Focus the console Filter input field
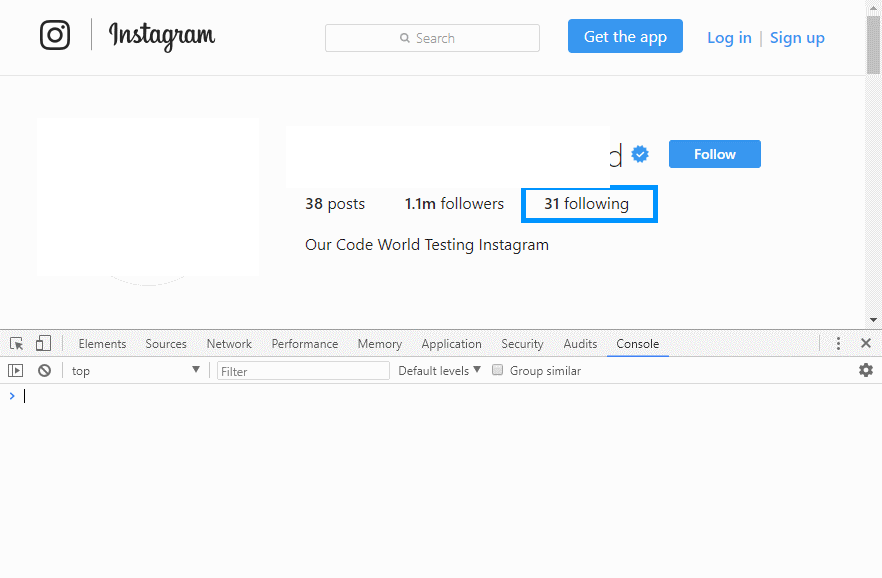Viewport: 882px width, 578px height. click(303, 371)
